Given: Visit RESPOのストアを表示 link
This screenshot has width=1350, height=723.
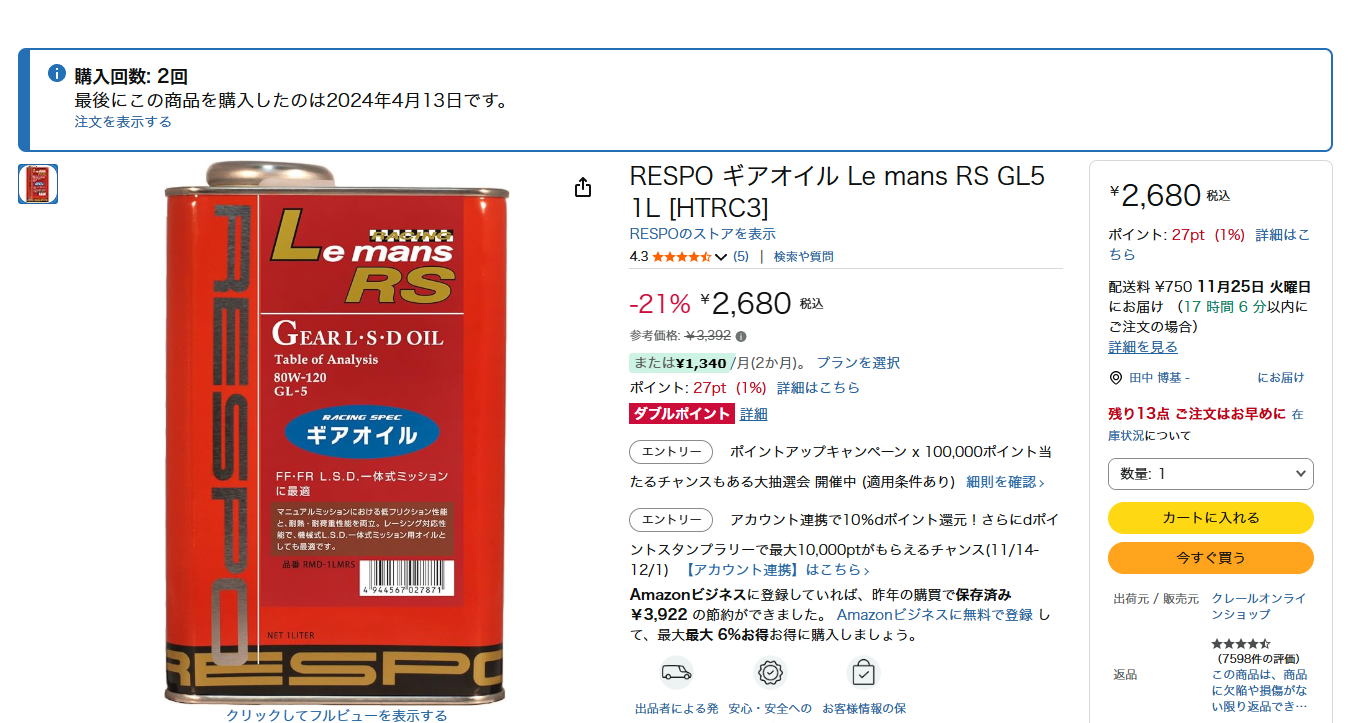Looking at the screenshot, I should point(702,234).
